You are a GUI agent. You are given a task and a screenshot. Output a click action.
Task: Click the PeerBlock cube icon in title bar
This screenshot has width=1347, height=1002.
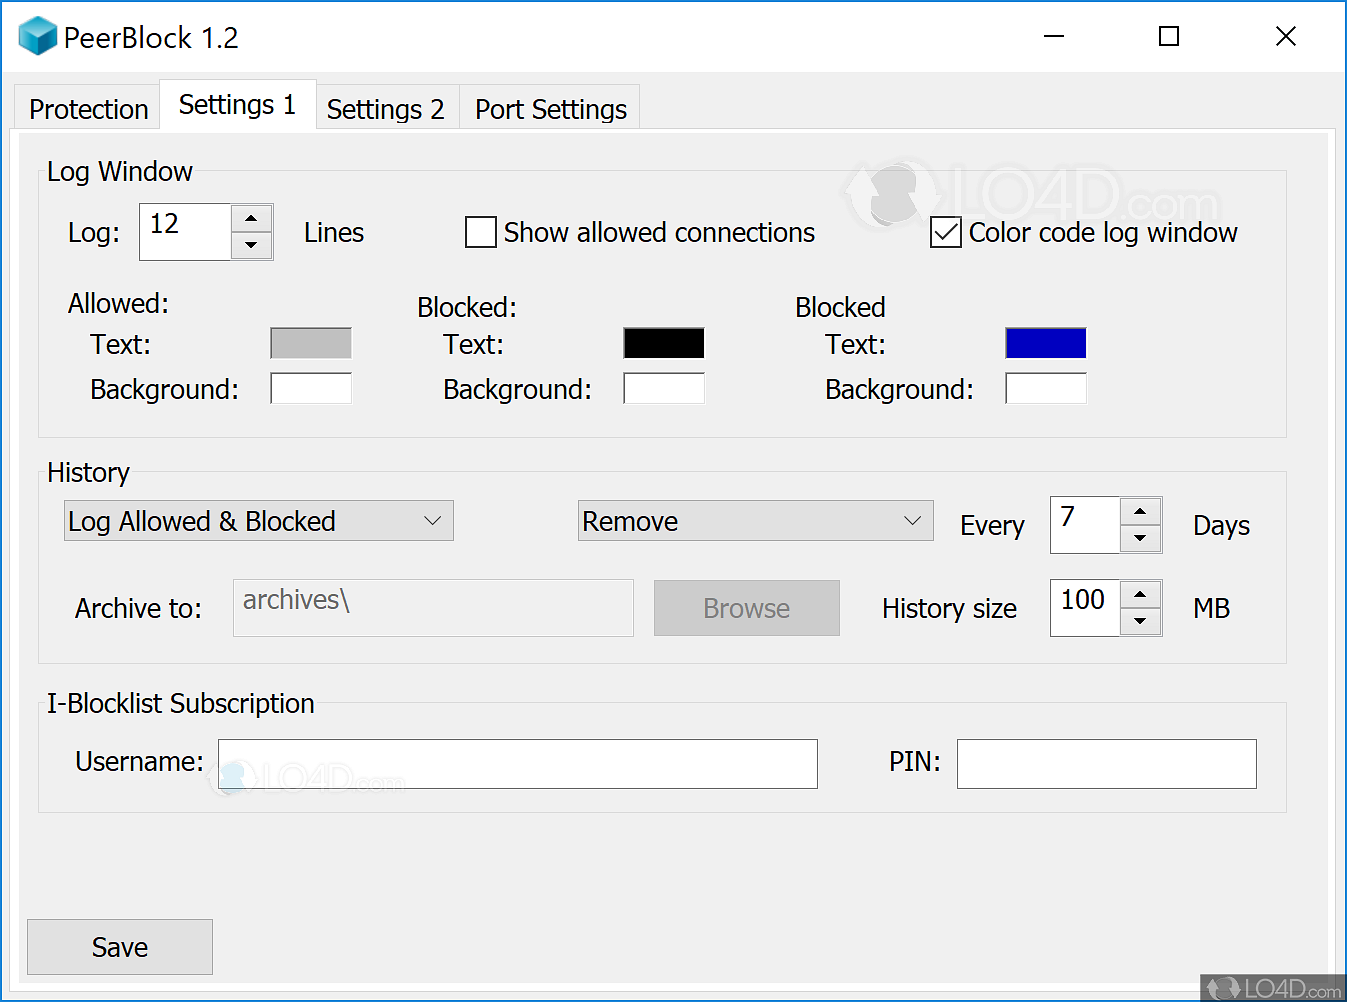[37, 35]
